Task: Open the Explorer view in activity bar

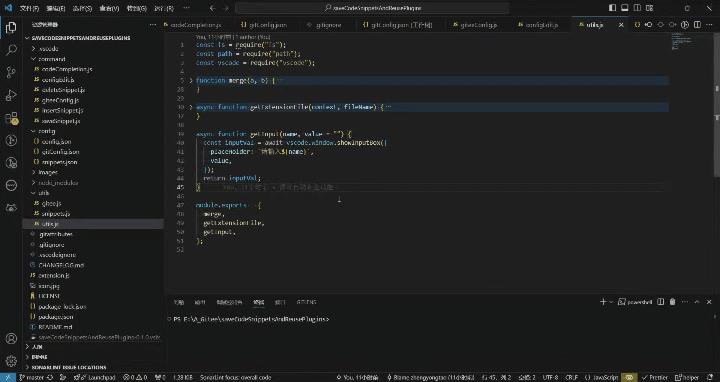Action: click(x=11, y=27)
